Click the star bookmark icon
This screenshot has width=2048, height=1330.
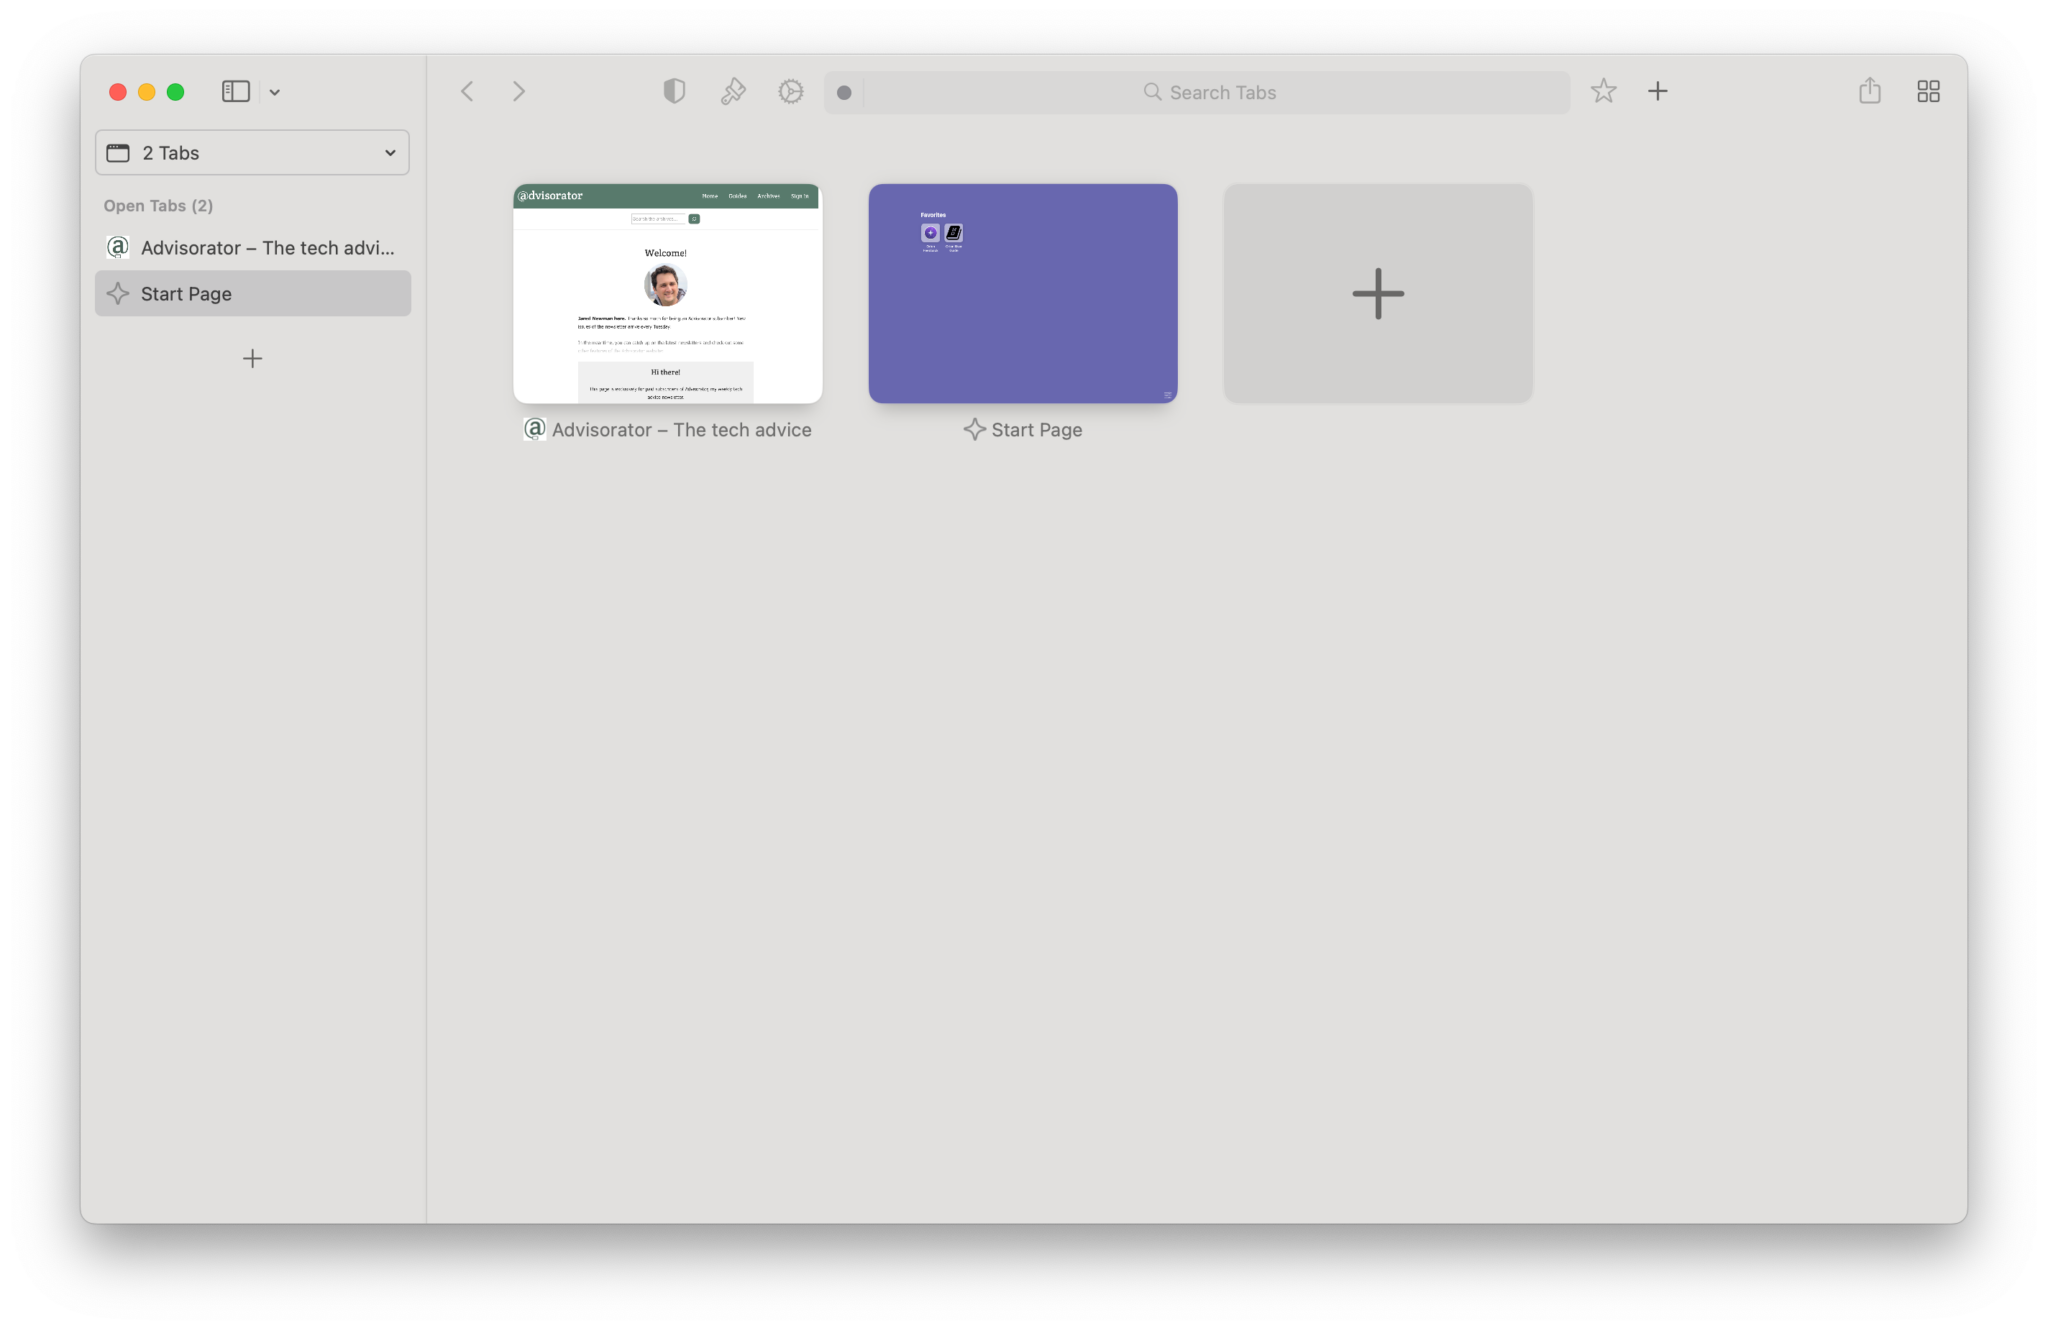click(x=1603, y=92)
